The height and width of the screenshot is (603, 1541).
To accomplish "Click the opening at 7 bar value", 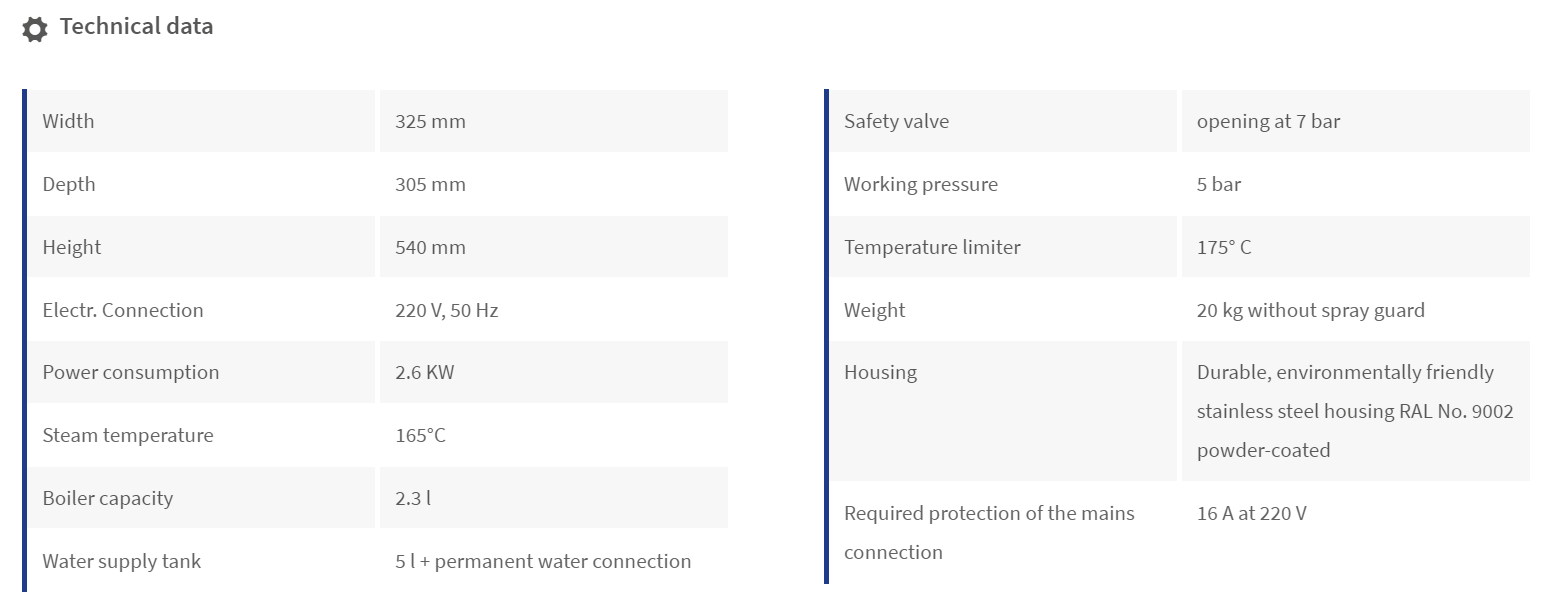I will [x=1268, y=122].
